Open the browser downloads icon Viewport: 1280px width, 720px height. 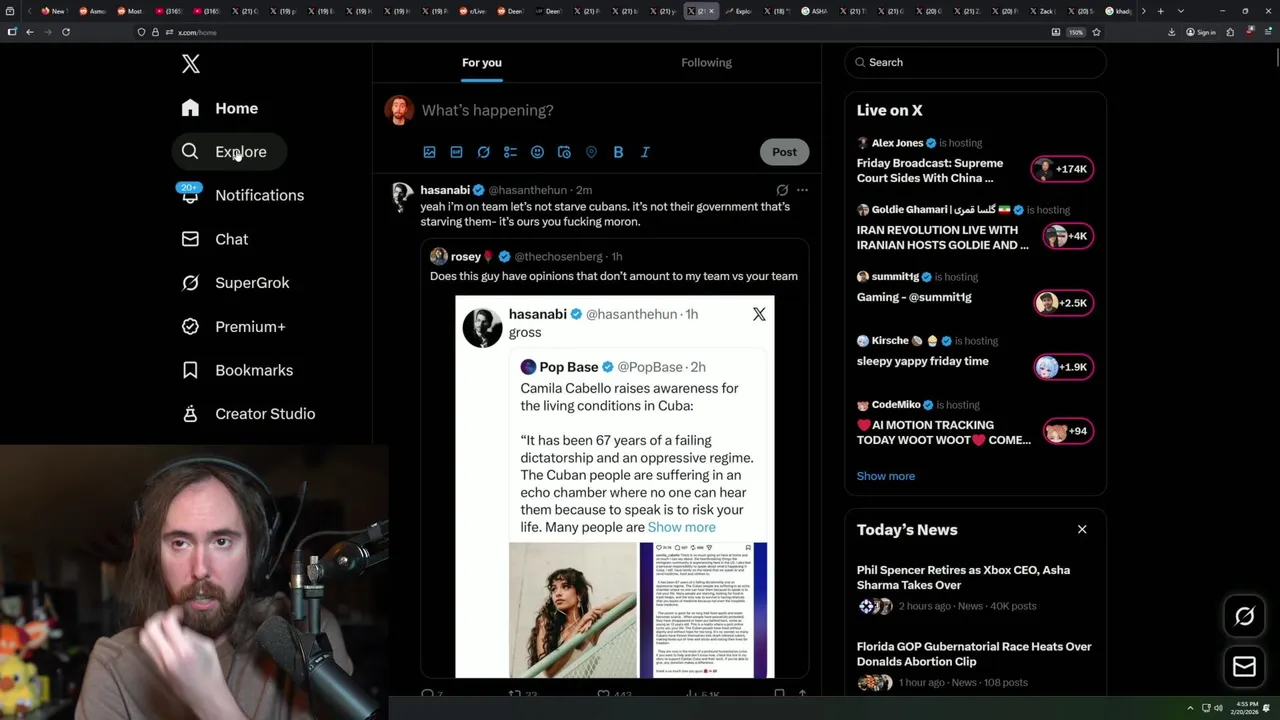[1171, 32]
